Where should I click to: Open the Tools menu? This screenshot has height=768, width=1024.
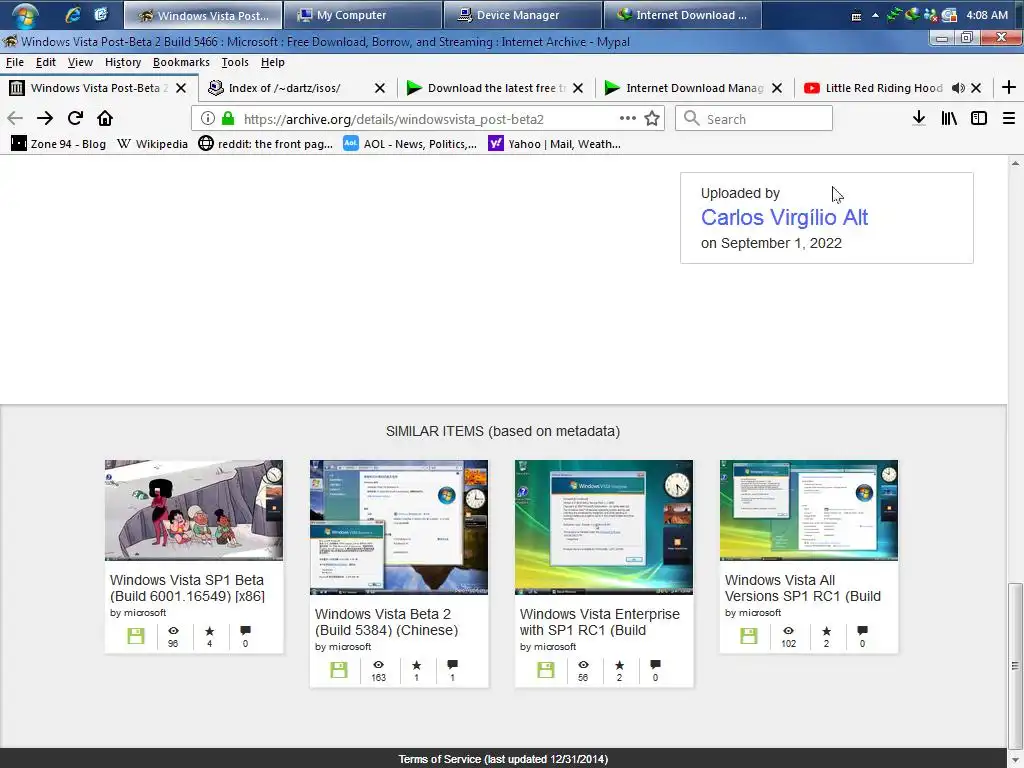(235, 62)
